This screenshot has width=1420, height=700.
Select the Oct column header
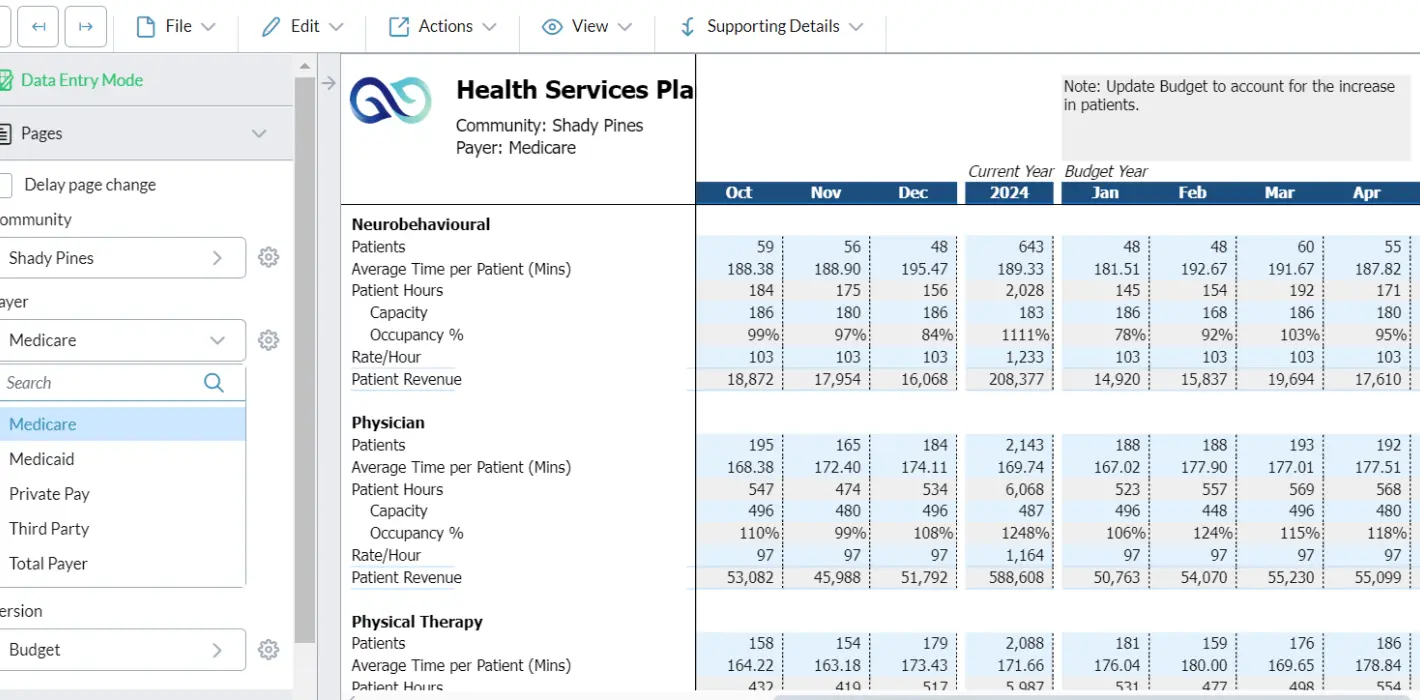tap(739, 193)
